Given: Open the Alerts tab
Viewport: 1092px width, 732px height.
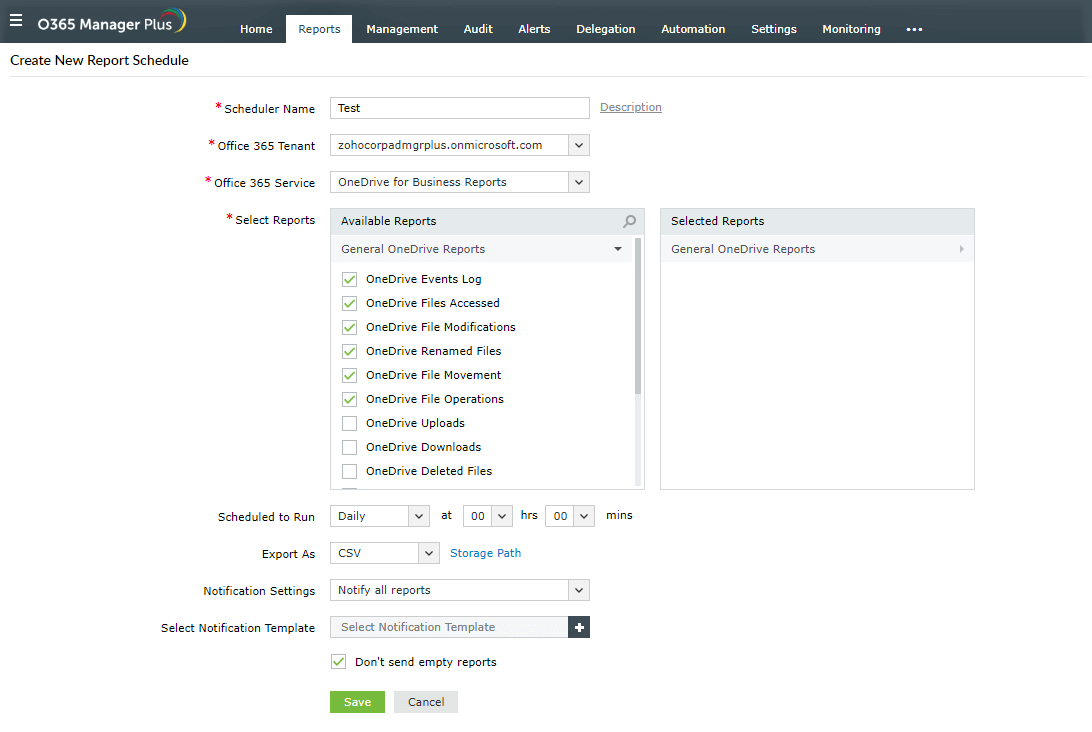Looking at the screenshot, I should (x=534, y=29).
